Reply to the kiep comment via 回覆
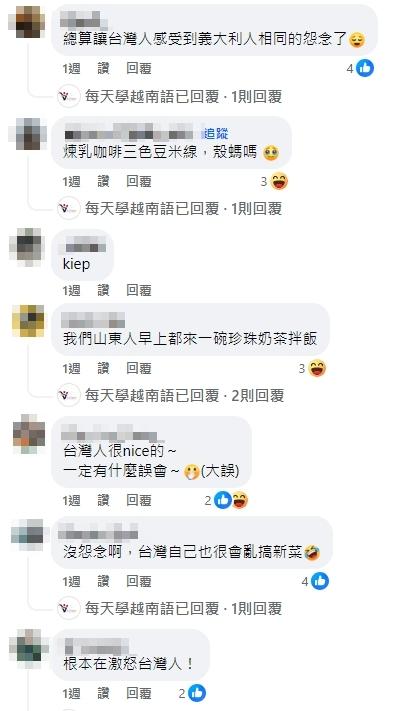This screenshot has width=418, height=711. click(x=139, y=290)
